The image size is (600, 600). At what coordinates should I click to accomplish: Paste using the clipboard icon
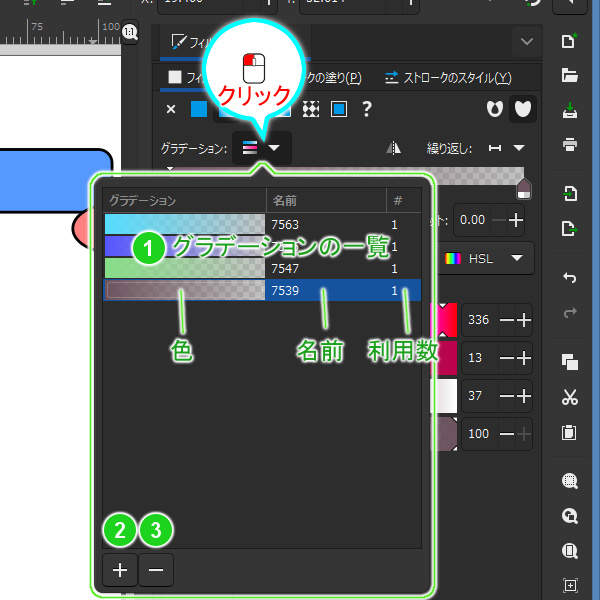coord(569,433)
